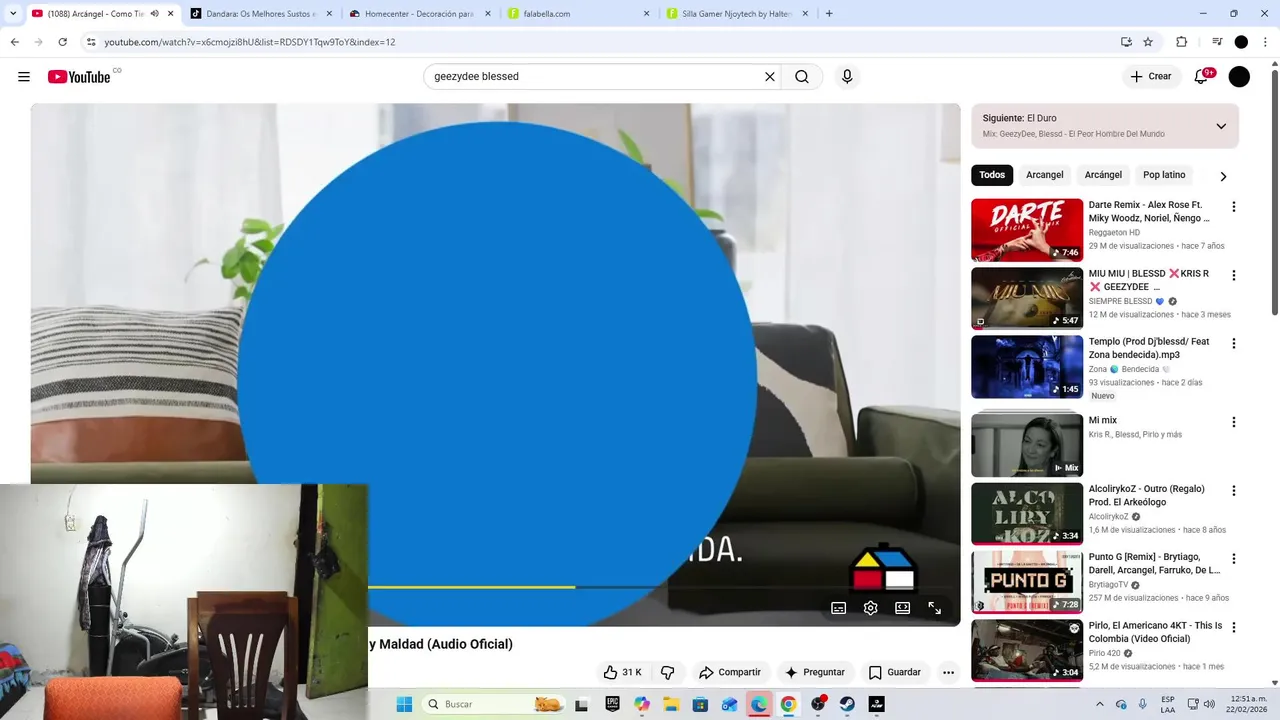Select the Arcángel accented filter chip
The image size is (1280, 720).
pyautogui.click(x=1103, y=175)
